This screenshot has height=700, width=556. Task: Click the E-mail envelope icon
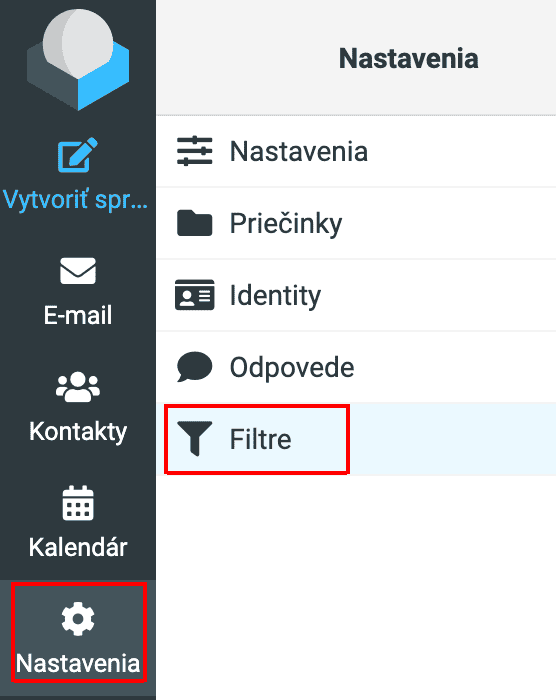point(78,271)
